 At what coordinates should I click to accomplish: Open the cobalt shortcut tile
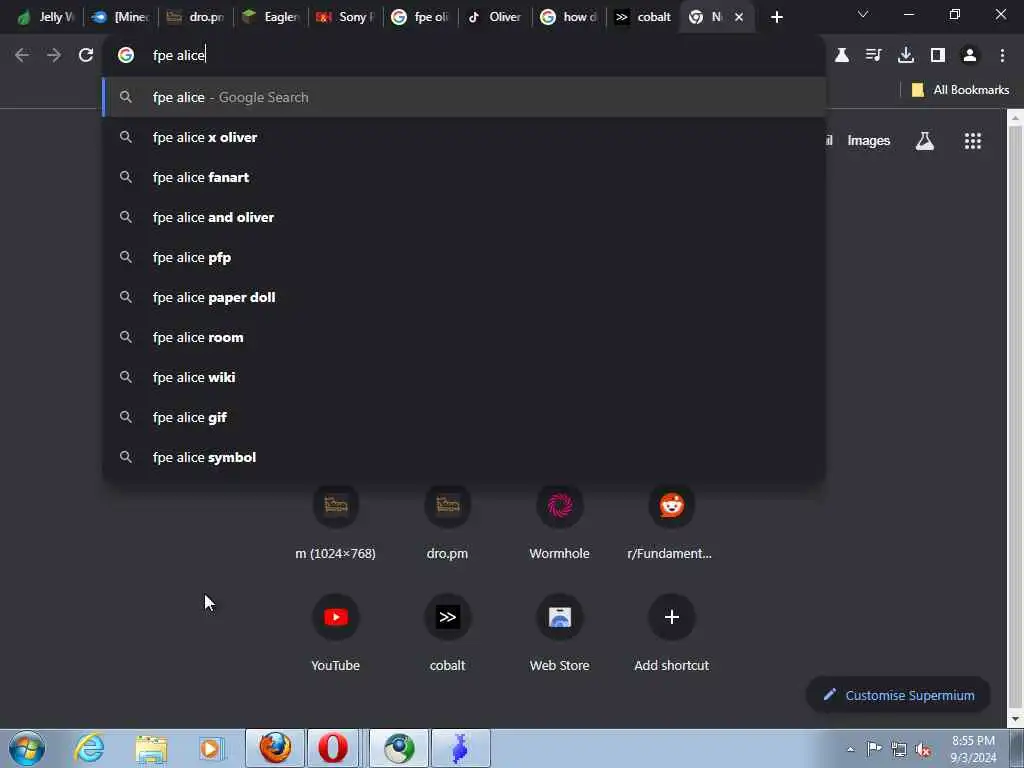tap(447, 632)
